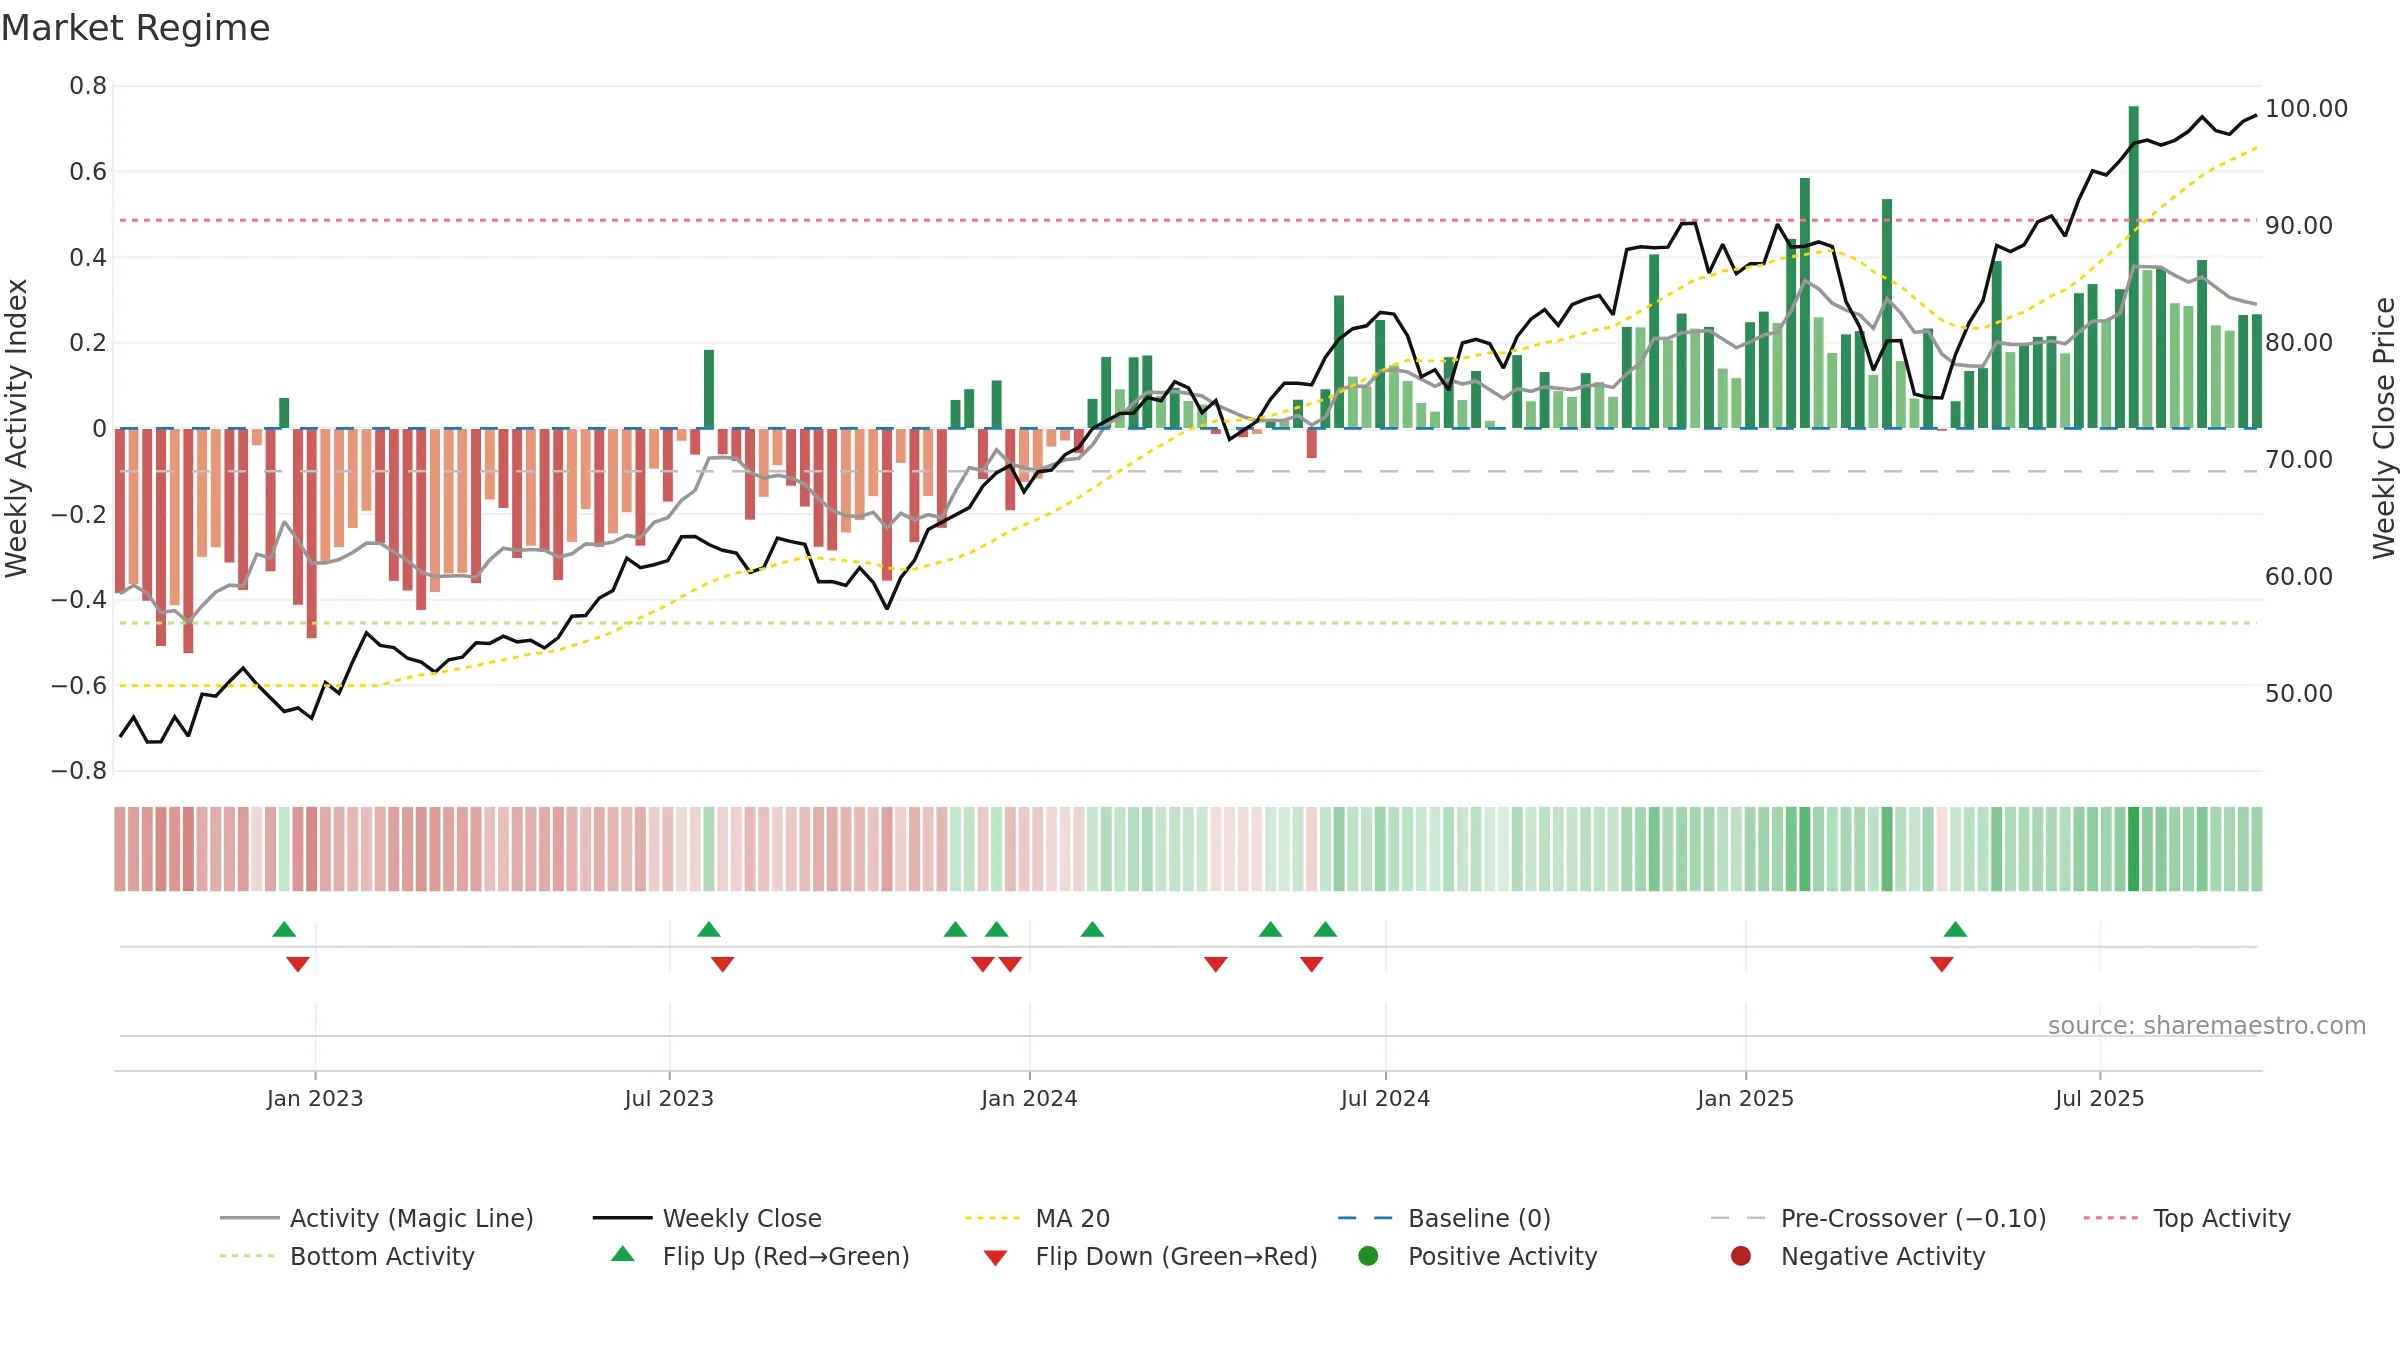Click the Negative Activity red circle icon
This screenshot has width=2400, height=1350.
point(1741,1255)
